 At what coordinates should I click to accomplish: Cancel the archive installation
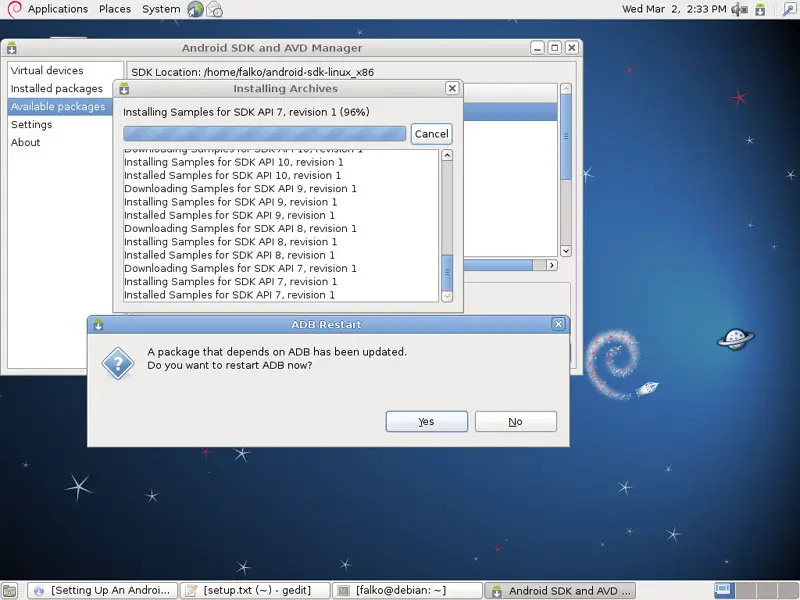point(431,134)
